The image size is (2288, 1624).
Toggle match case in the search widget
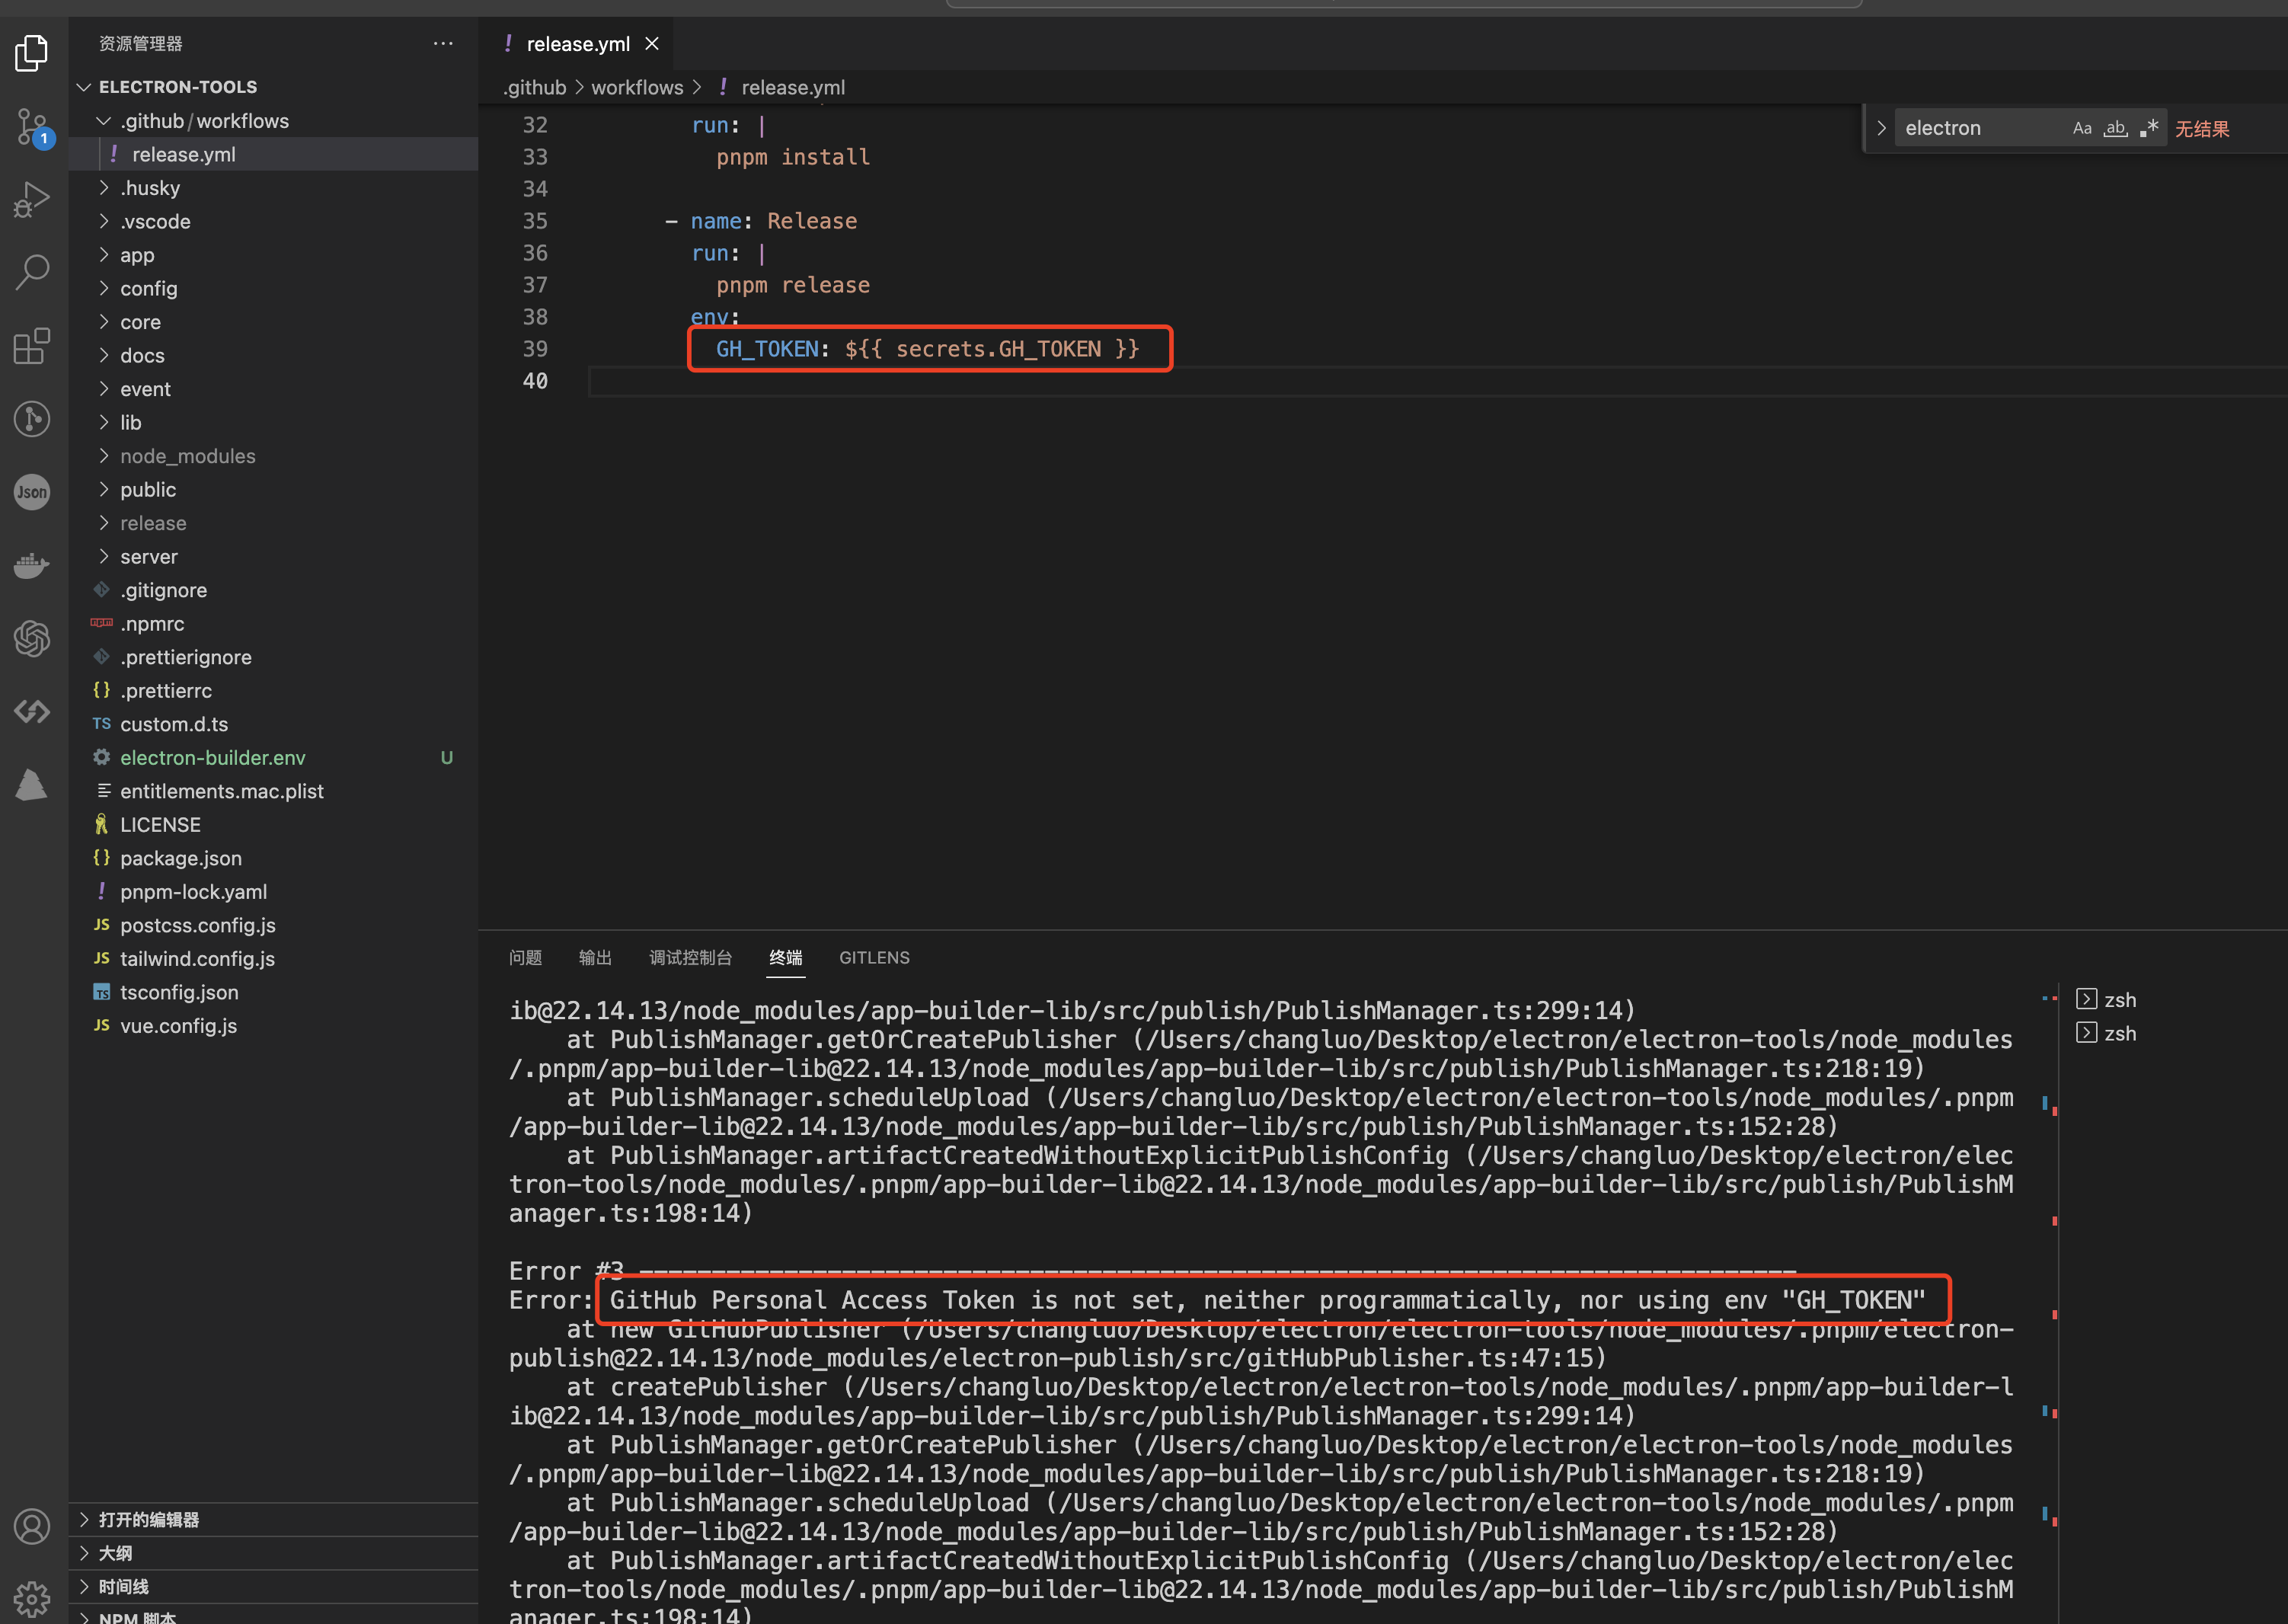pyautogui.click(x=2083, y=128)
